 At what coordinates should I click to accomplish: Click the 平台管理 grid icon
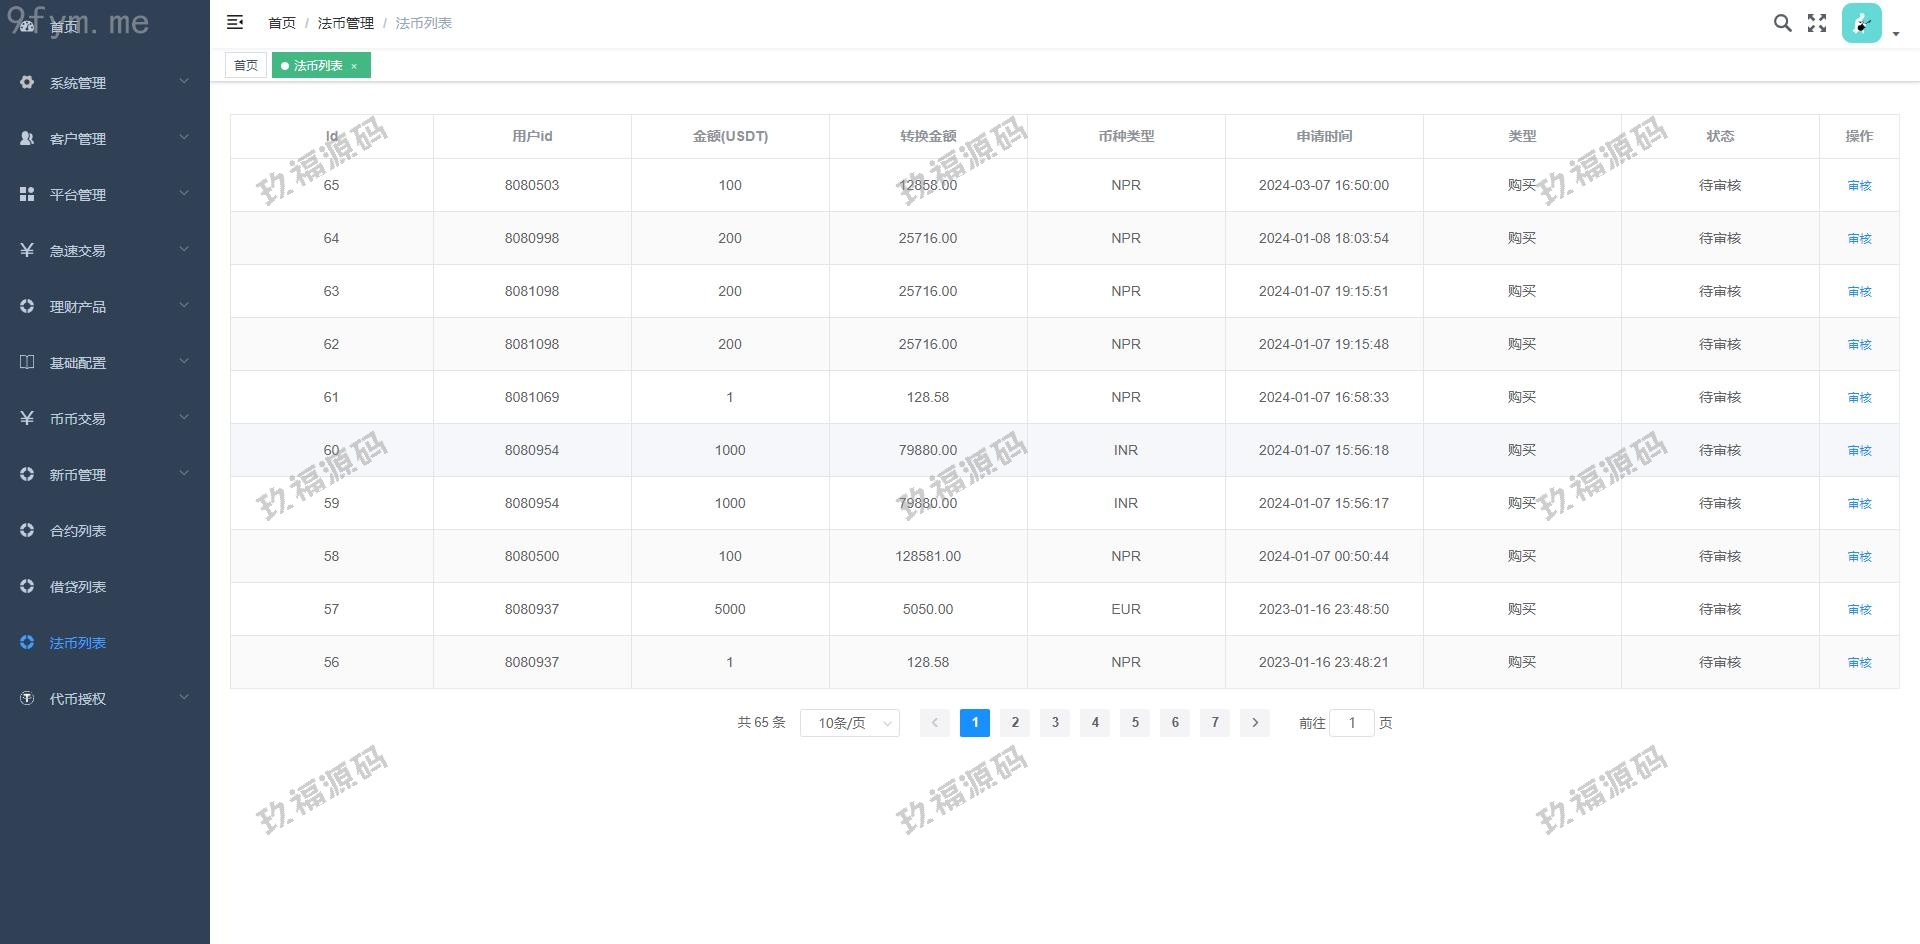pos(27,194)
